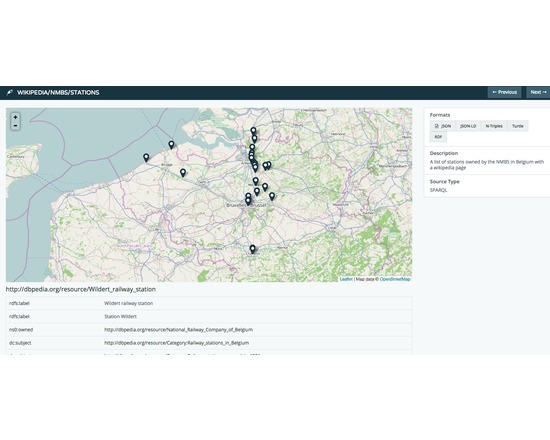Zoom in with the map plus button
Viewport: 550px width, 440px height.
pos(15,117)
